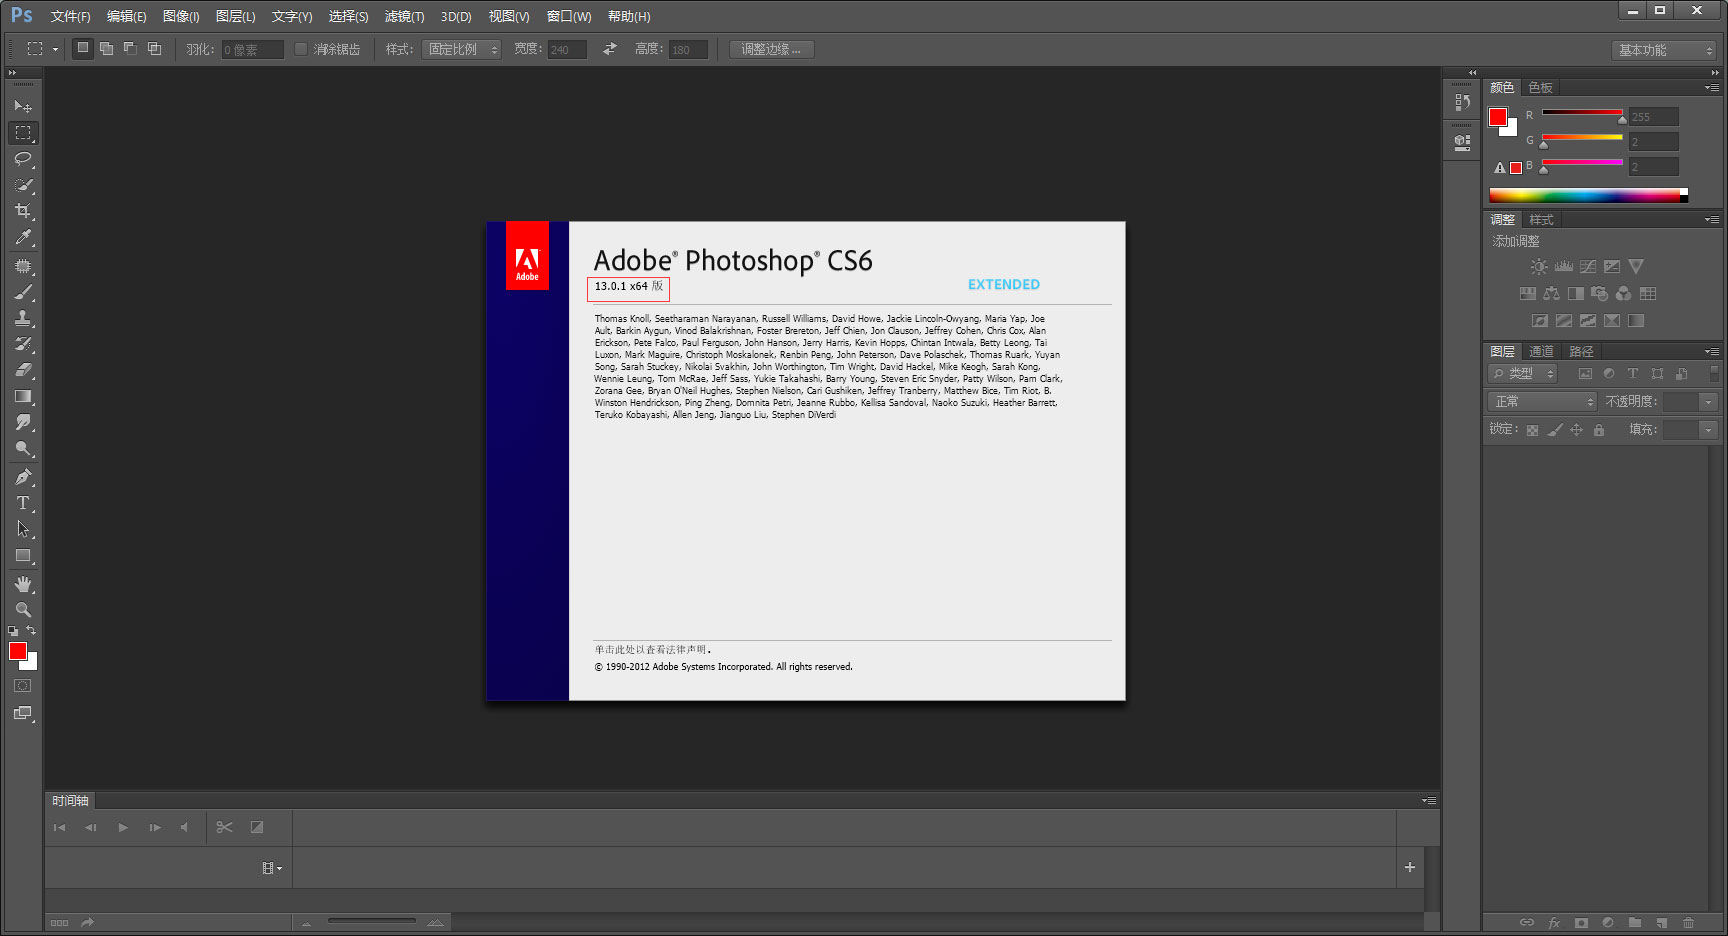Select the Pen tool

click(23, 477)
